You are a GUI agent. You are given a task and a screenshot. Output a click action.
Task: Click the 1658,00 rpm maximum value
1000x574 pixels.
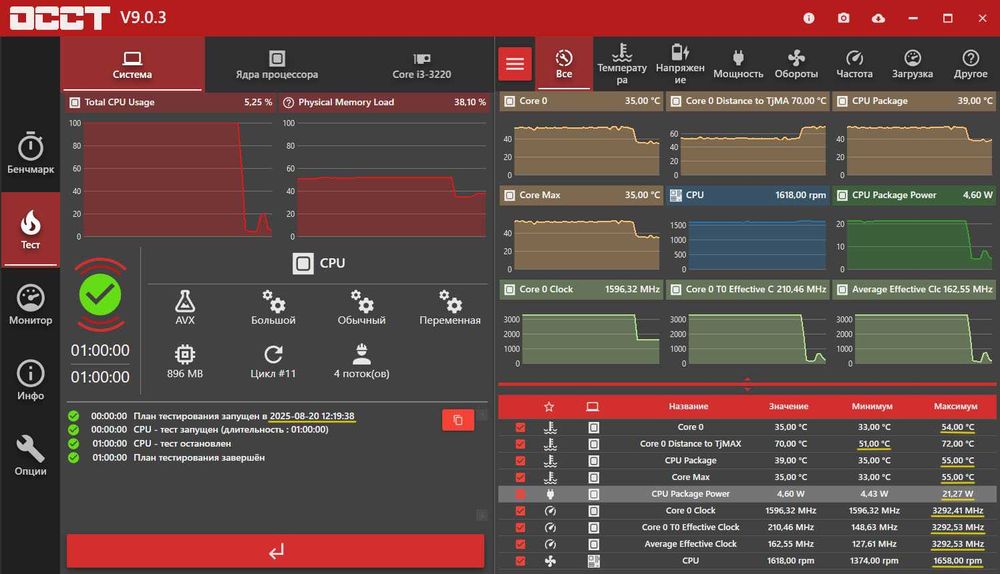(x=957, y=561)
